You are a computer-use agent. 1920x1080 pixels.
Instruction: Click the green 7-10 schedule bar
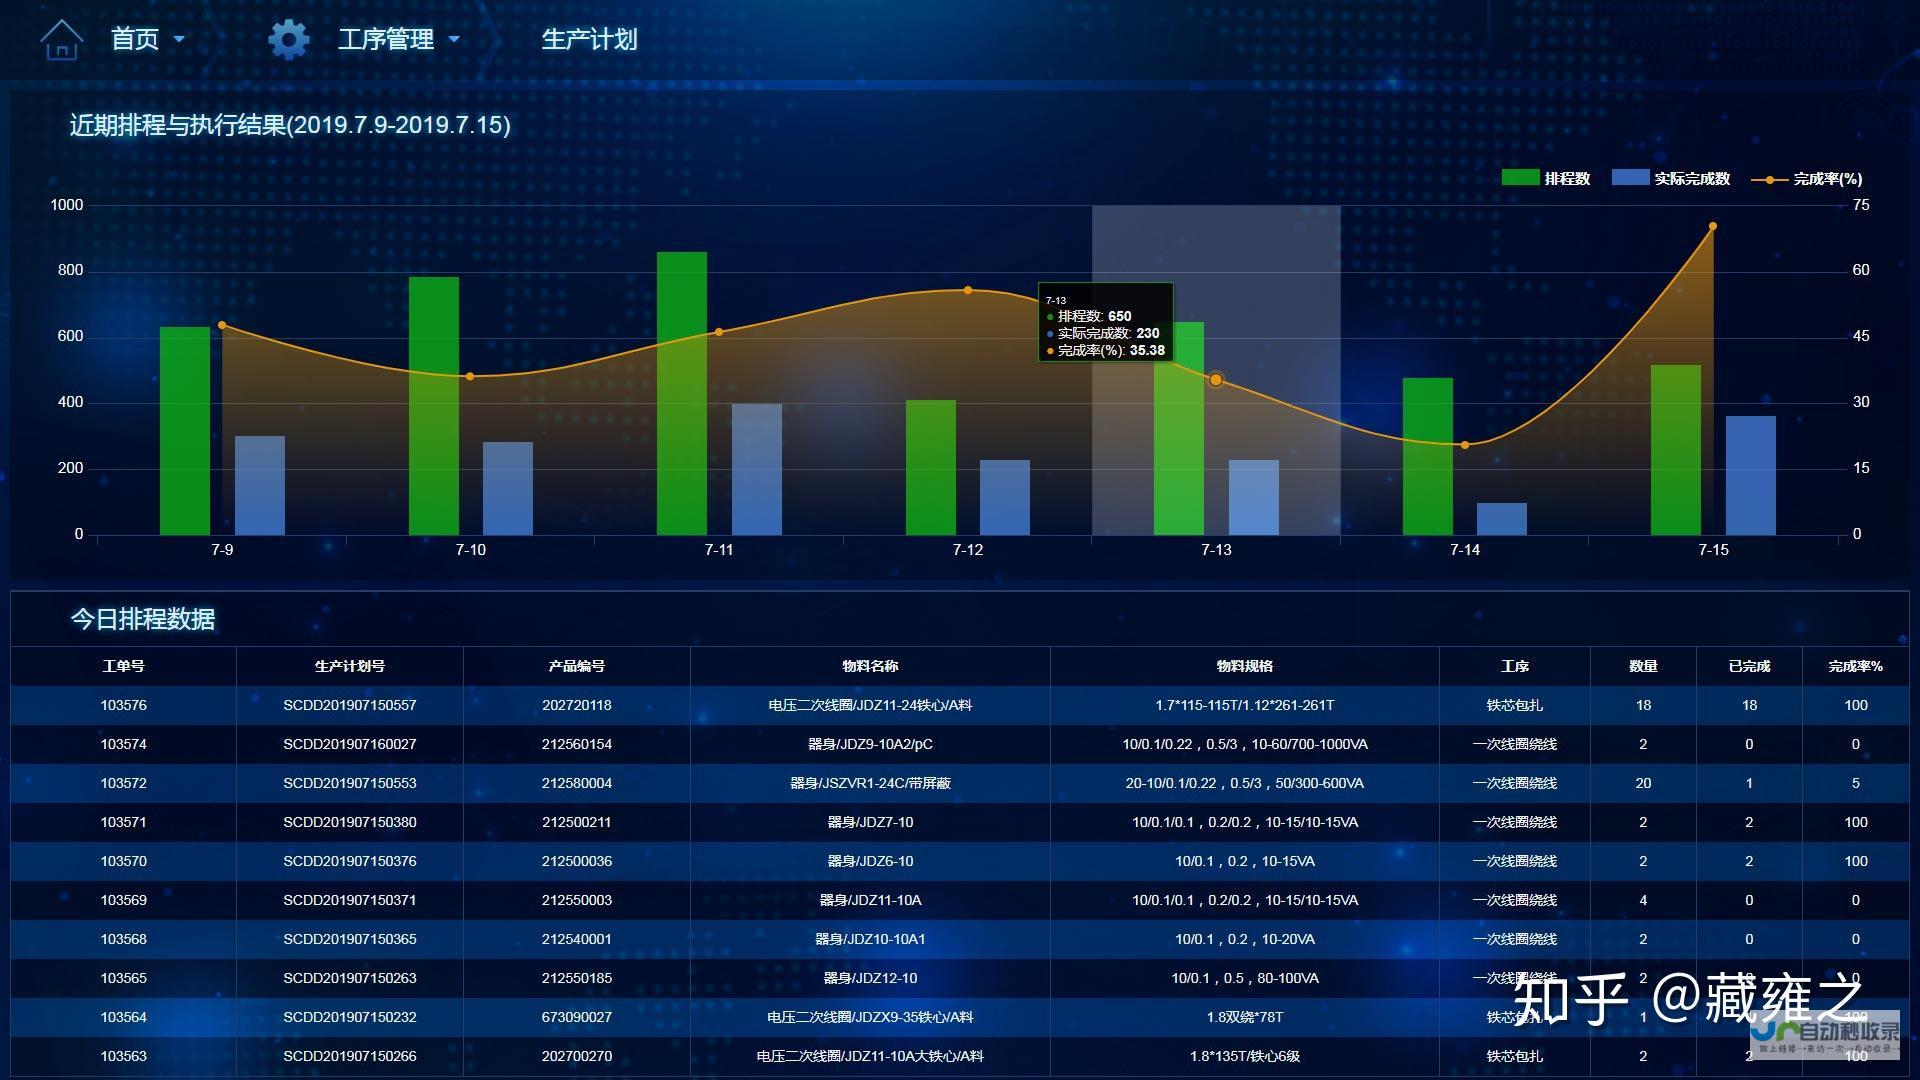click(434, 406)
